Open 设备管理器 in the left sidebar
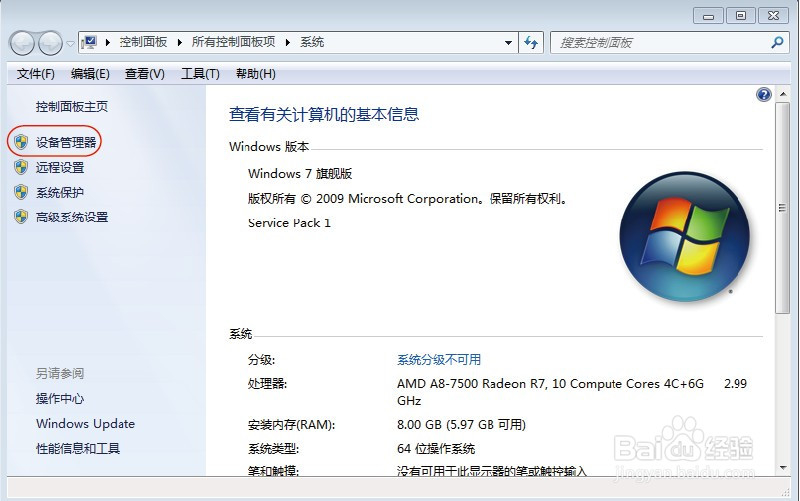 [66, 142]
